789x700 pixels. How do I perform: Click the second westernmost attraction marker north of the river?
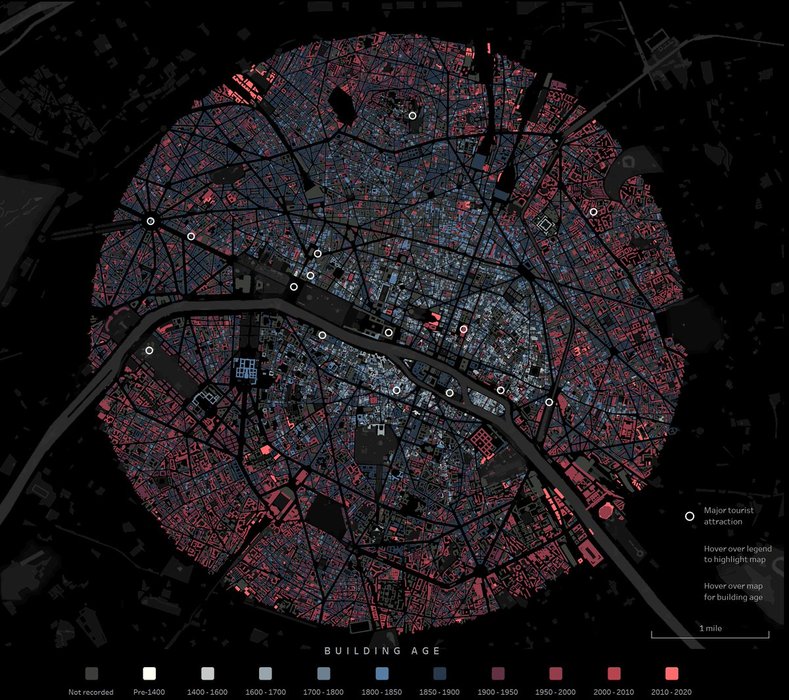click(x=191, y=237)
